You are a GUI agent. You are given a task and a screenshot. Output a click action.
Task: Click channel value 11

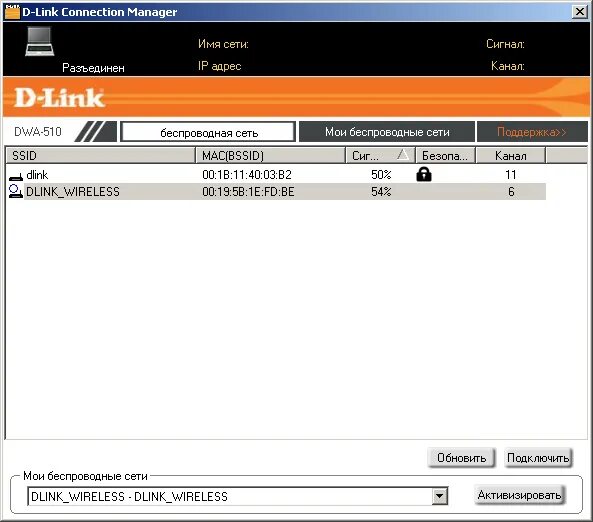click(511, 175)
